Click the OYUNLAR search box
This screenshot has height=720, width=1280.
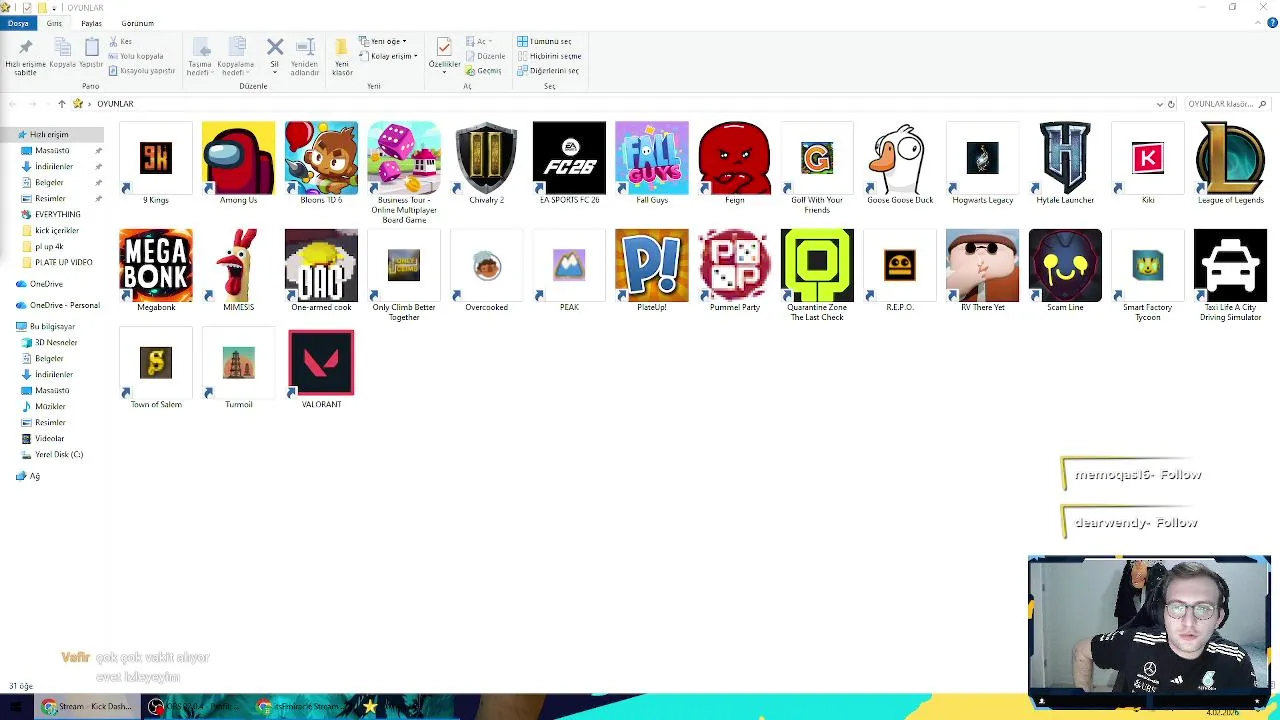[x=1226, y=104]
